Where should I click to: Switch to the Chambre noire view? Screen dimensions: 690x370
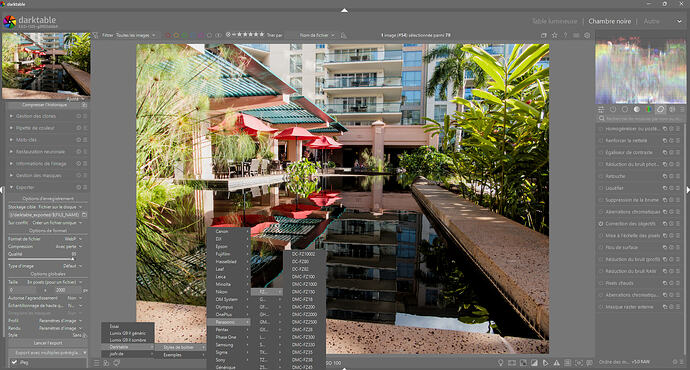609,21
